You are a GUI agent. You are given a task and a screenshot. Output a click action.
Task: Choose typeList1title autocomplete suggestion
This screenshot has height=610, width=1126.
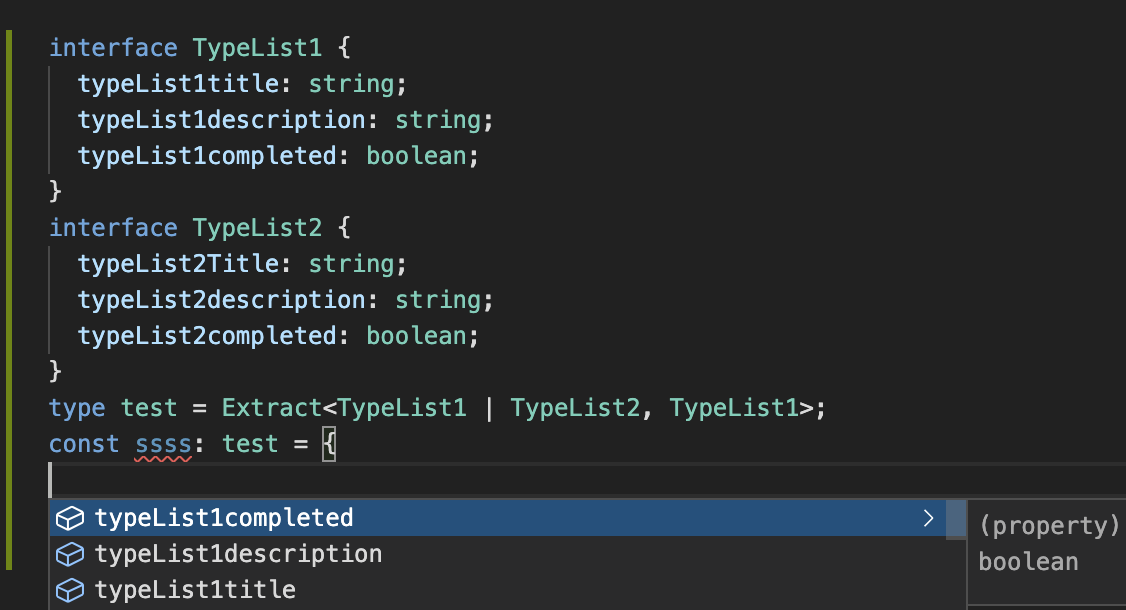[x=195, y=590]
